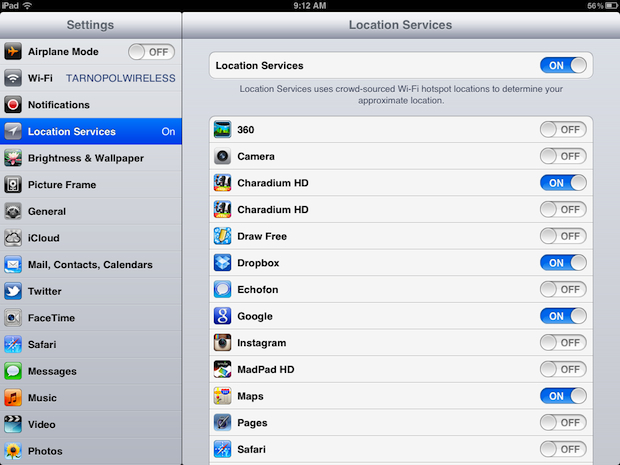Open FaceTime settings
The width and height of the screenshot is (620, 465).
pyautogui.click(x=91, y=318)
